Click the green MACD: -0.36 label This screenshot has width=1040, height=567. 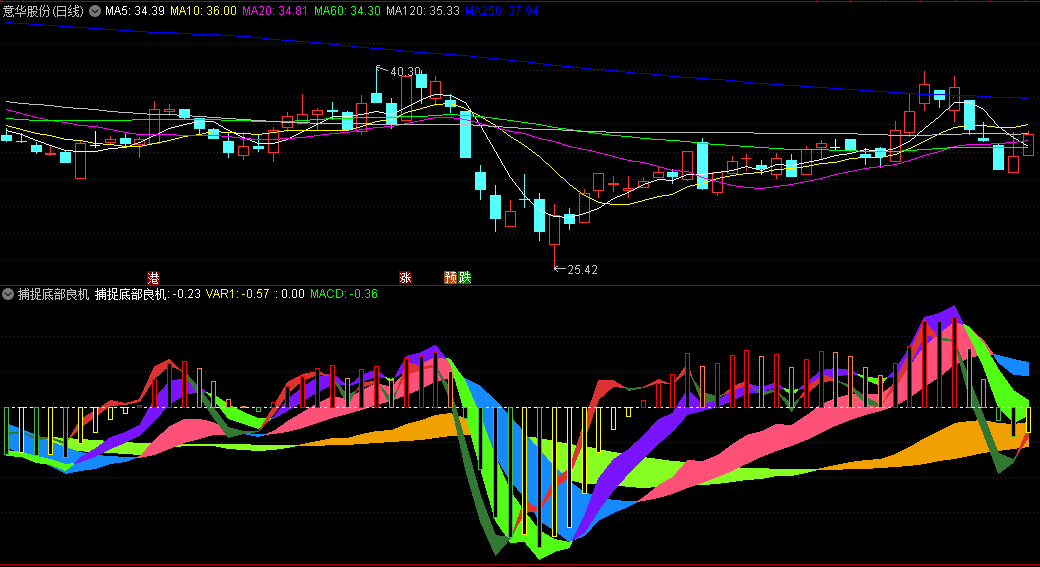point(344,294)
